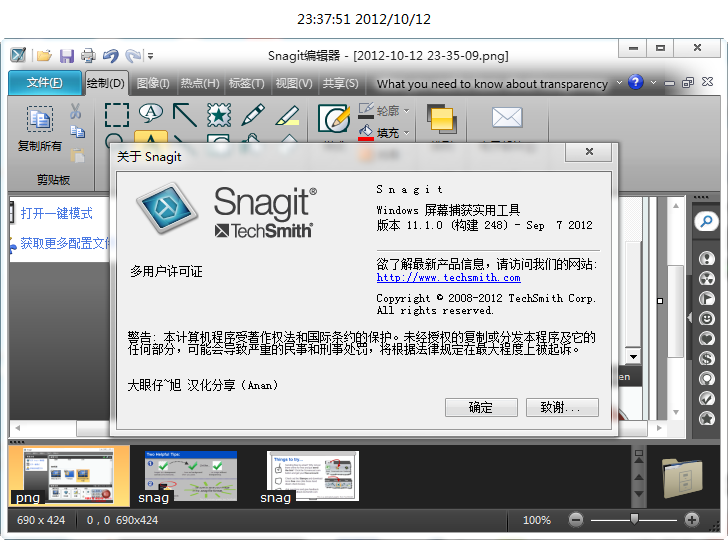
Task: Toggle the checkmark flag
Action: click(707, 398)
